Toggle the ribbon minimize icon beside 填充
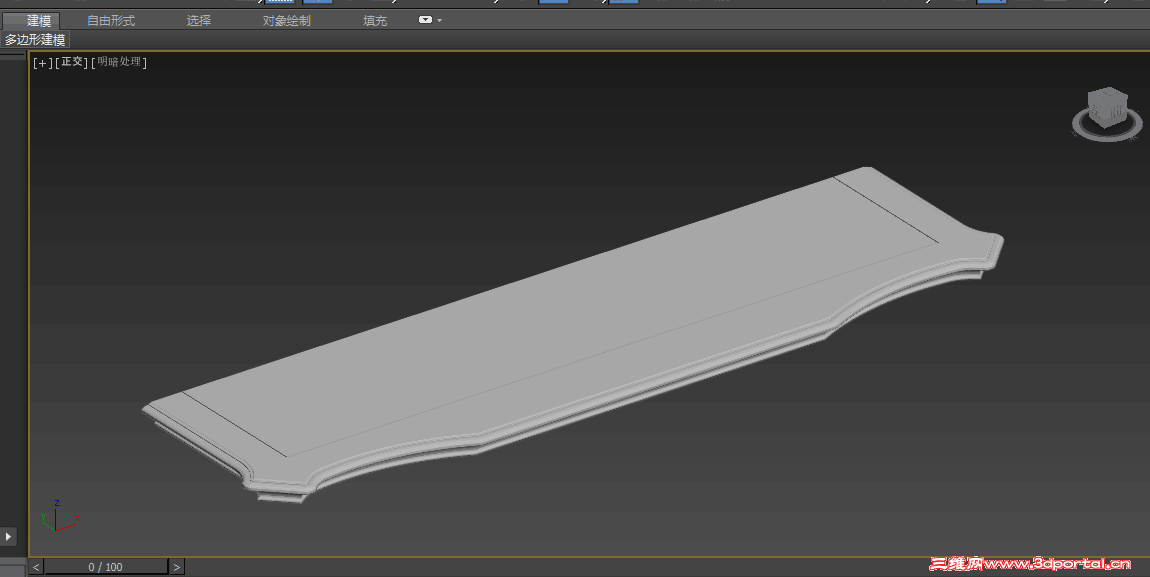The height and width of the screenshot is (577, 1150). point(426,20)
